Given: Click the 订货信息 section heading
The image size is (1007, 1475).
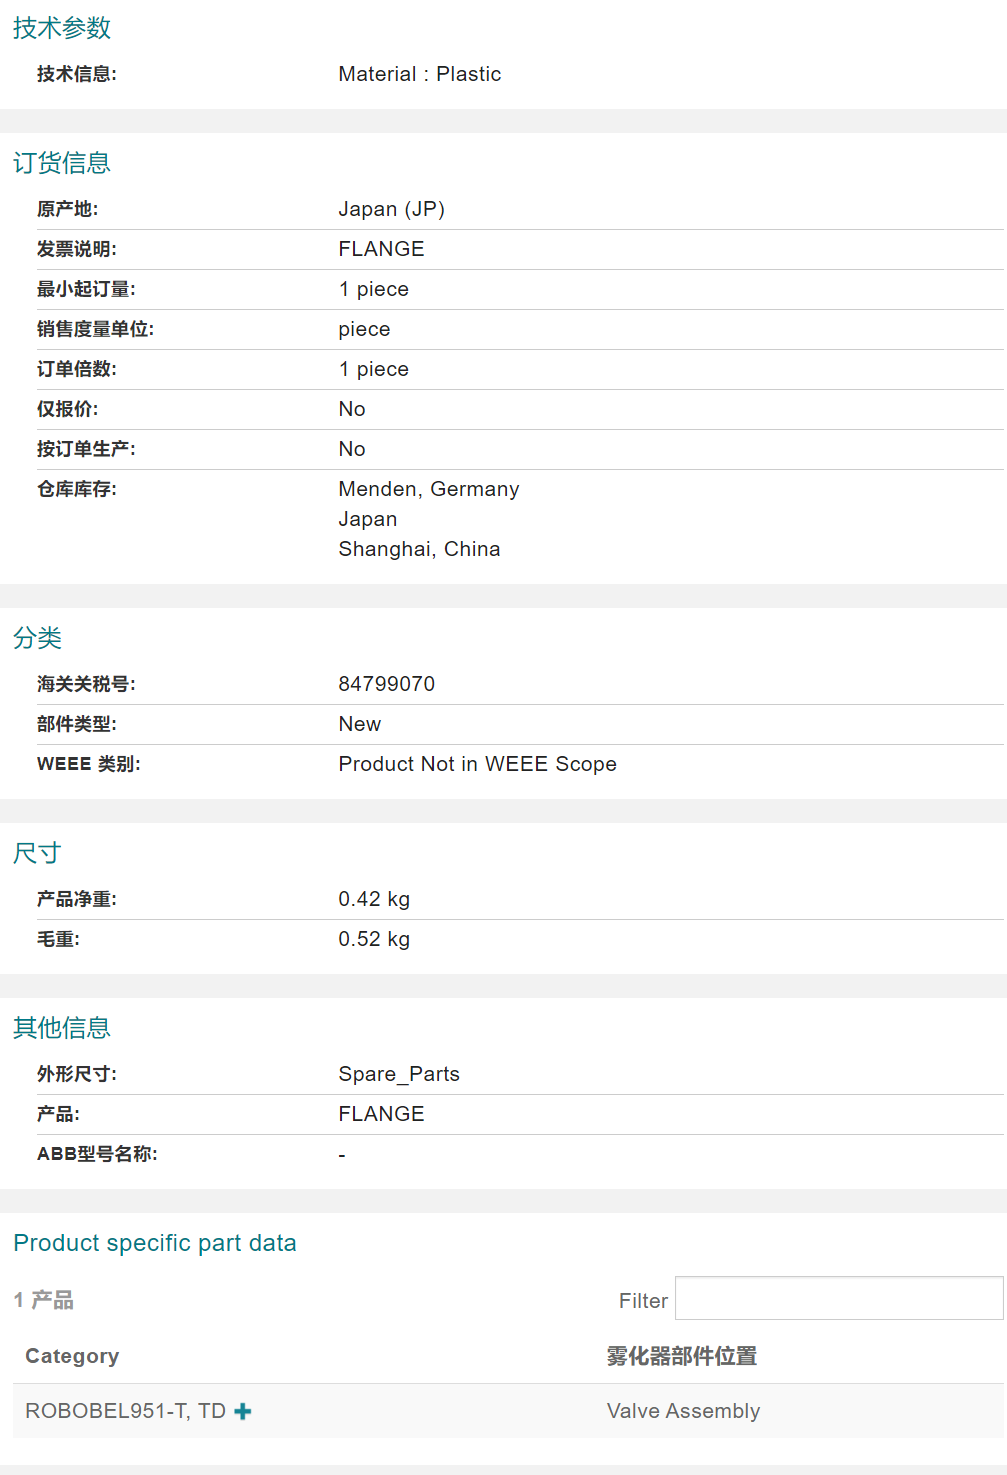Looking at the screenshot, I should click(x=62, y=163).
